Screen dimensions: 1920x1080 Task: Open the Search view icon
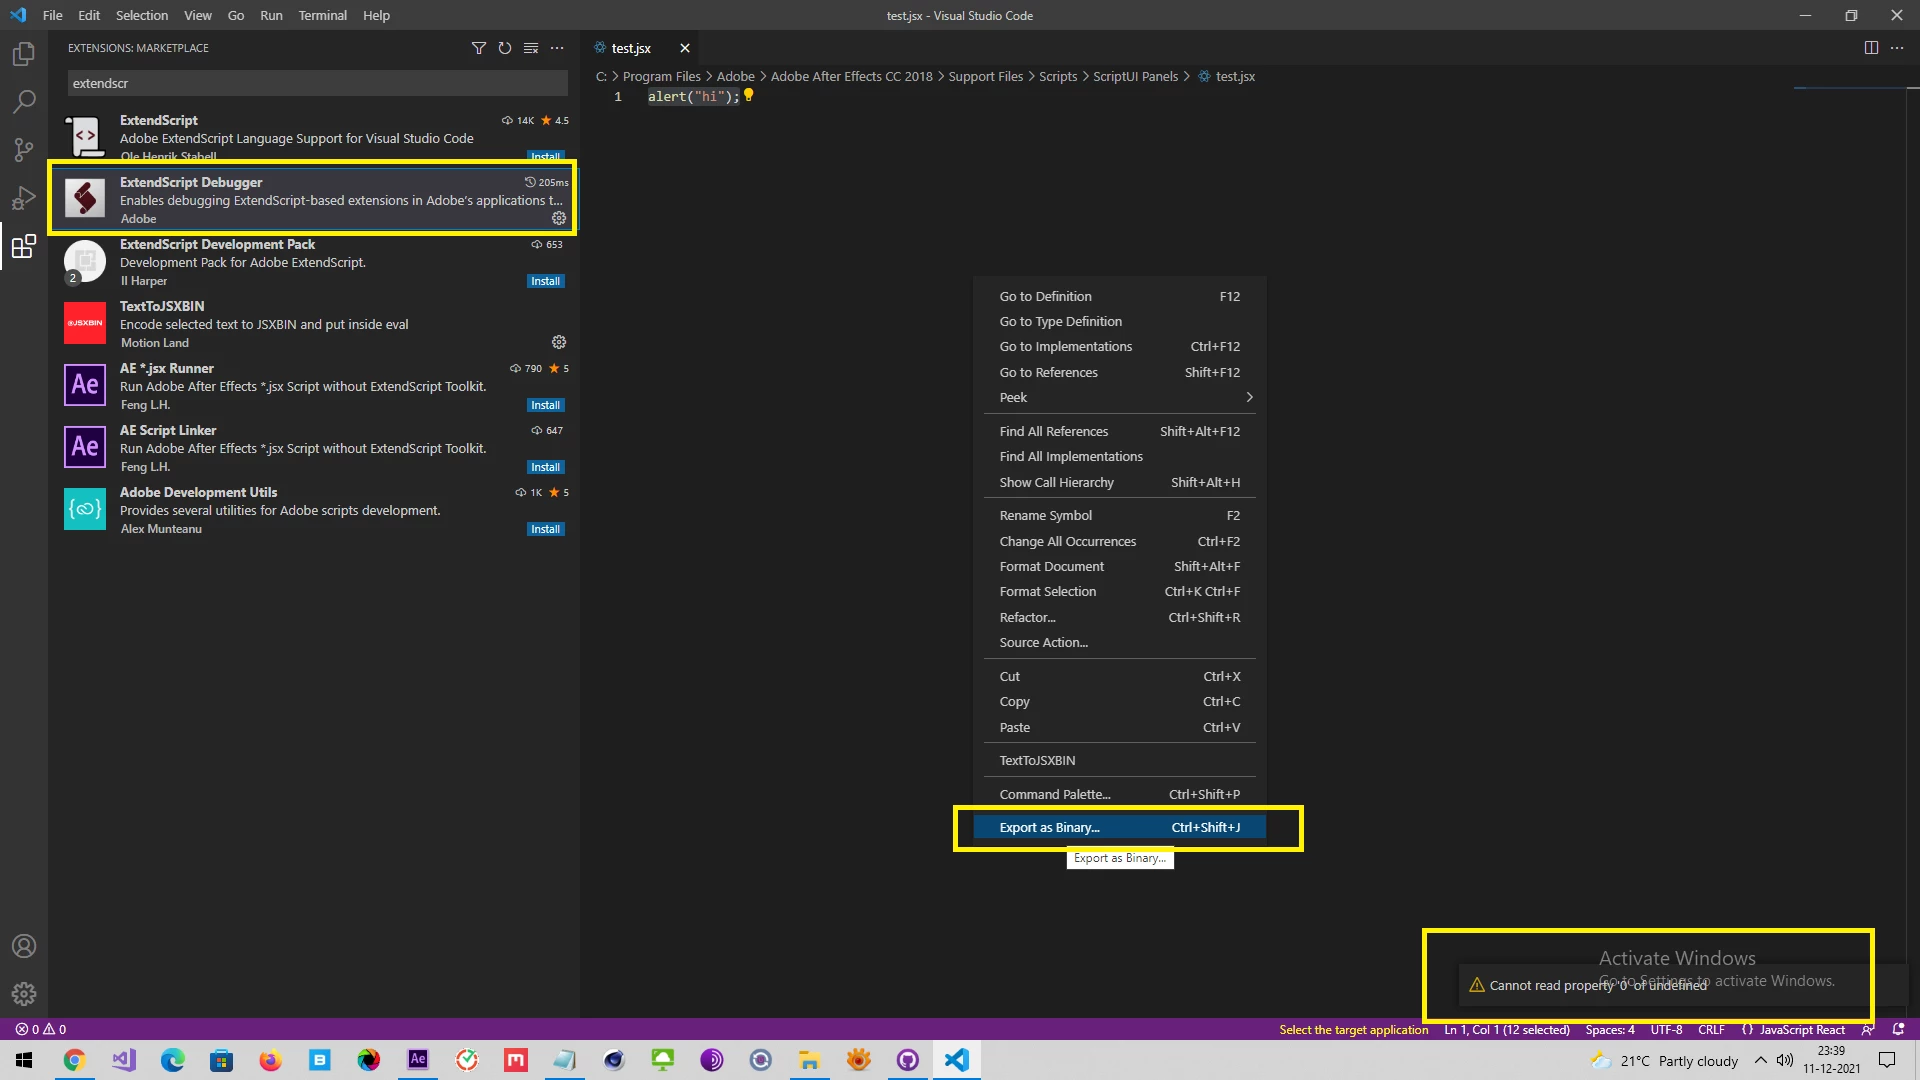pyautogui.click(x=24, y=102)
